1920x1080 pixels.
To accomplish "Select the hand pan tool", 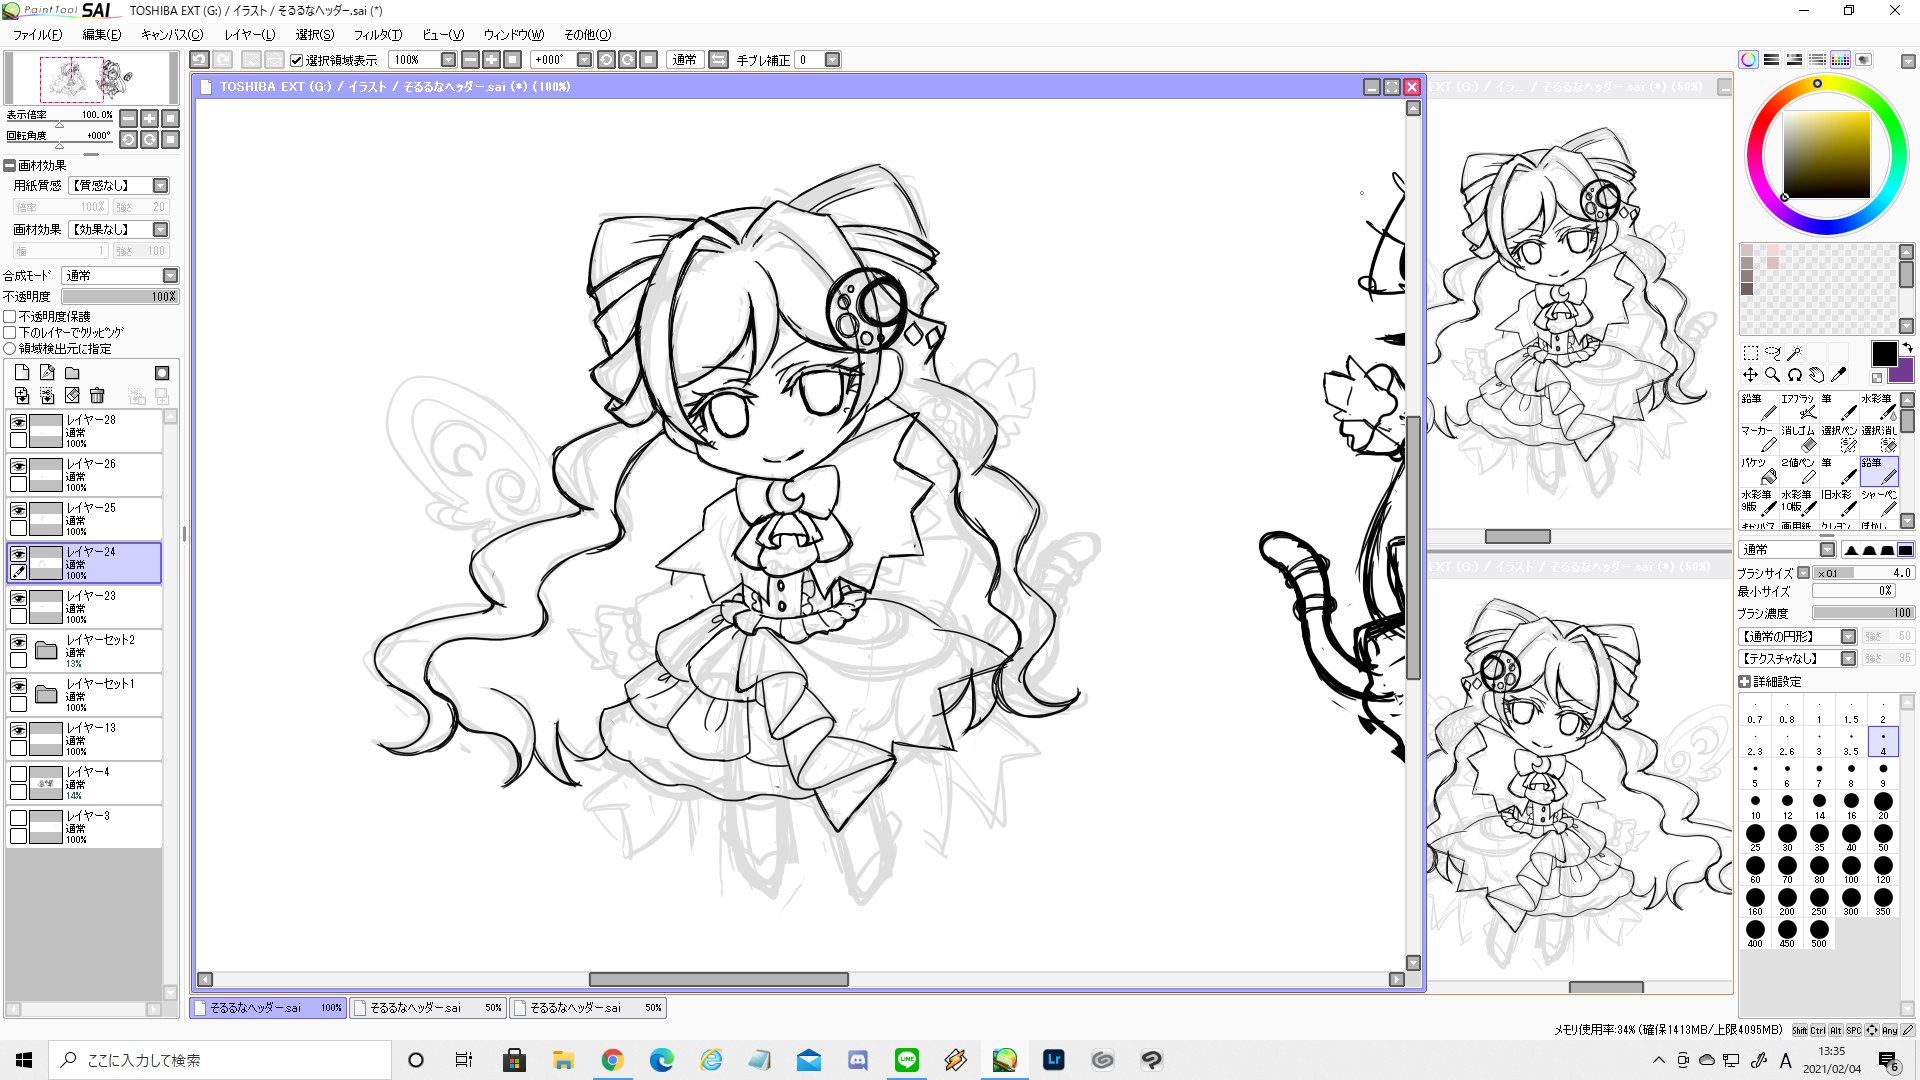I will coord(1816,375).
